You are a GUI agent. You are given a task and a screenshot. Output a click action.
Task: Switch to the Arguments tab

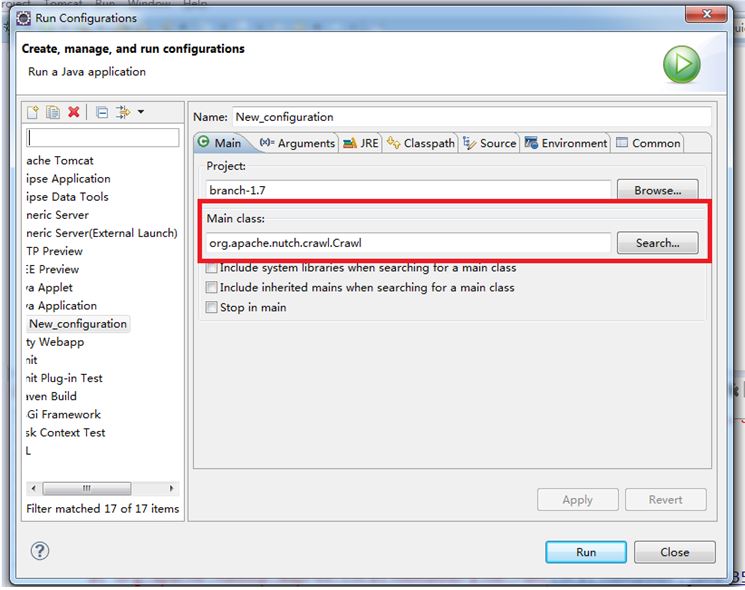coord(297,143)
